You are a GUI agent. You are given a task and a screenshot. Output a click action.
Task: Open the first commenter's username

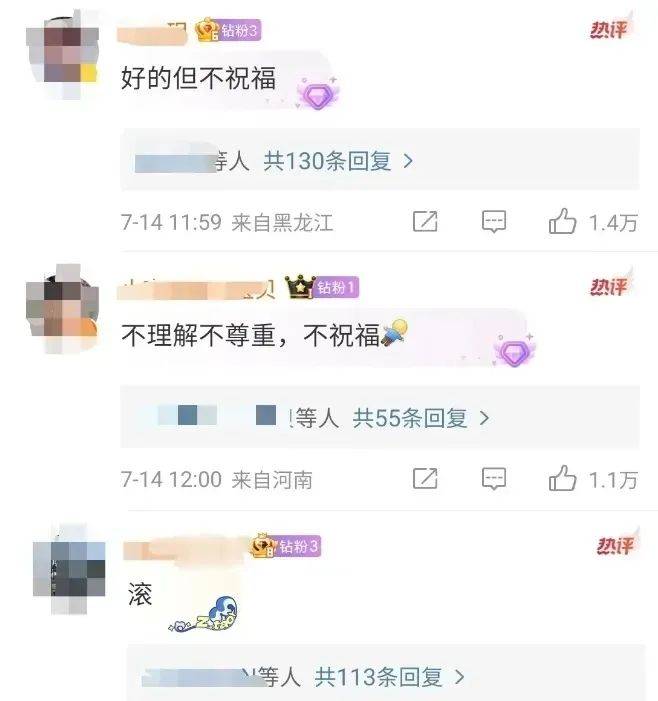click(152, 32)
